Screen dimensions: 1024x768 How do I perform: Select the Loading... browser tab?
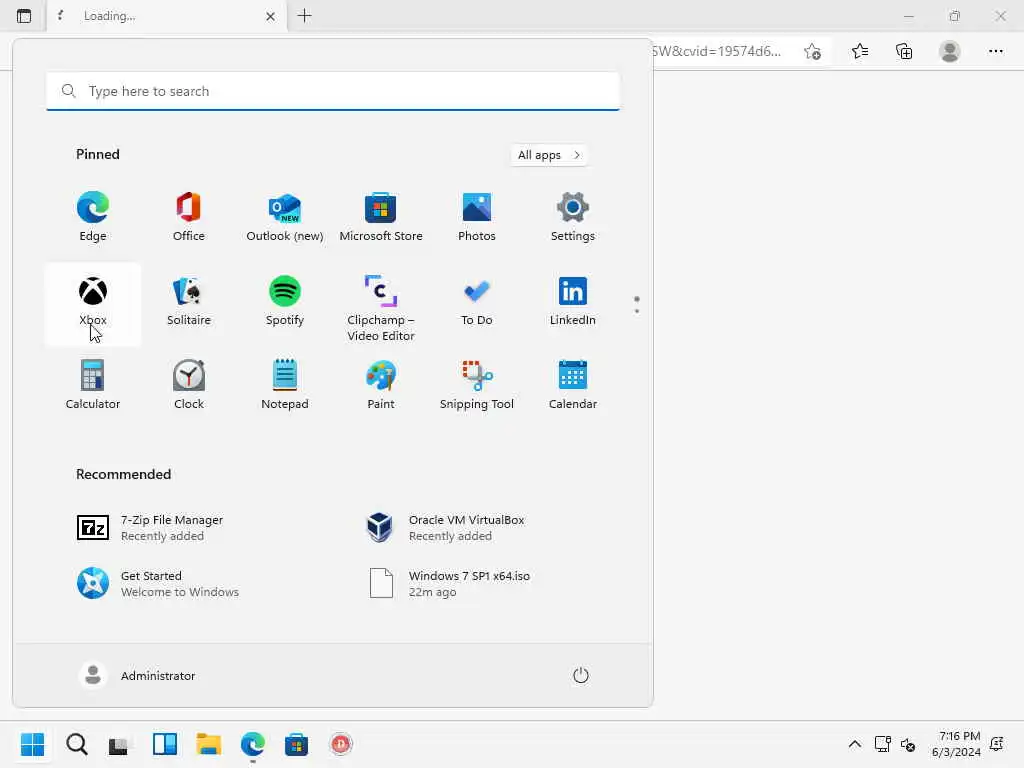click(167, 16)
